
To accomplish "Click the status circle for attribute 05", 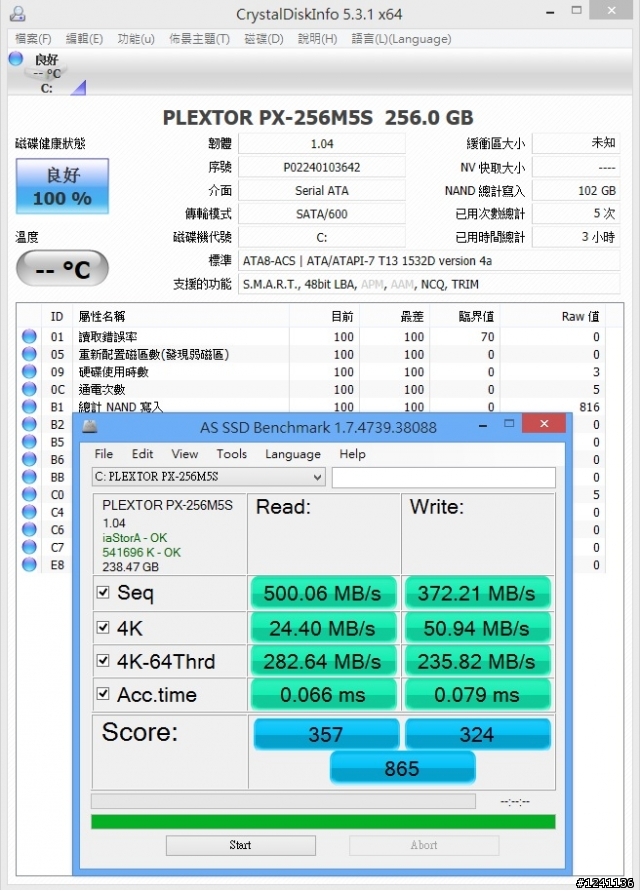I will tap(30, 354).
